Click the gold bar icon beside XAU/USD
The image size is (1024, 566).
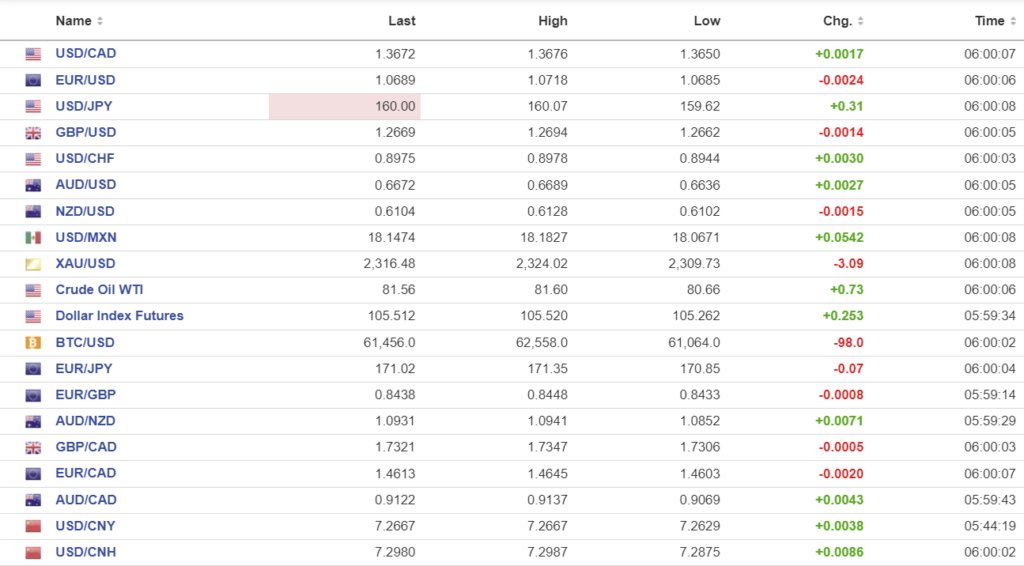pyautogui.click(x=33, y=264)
